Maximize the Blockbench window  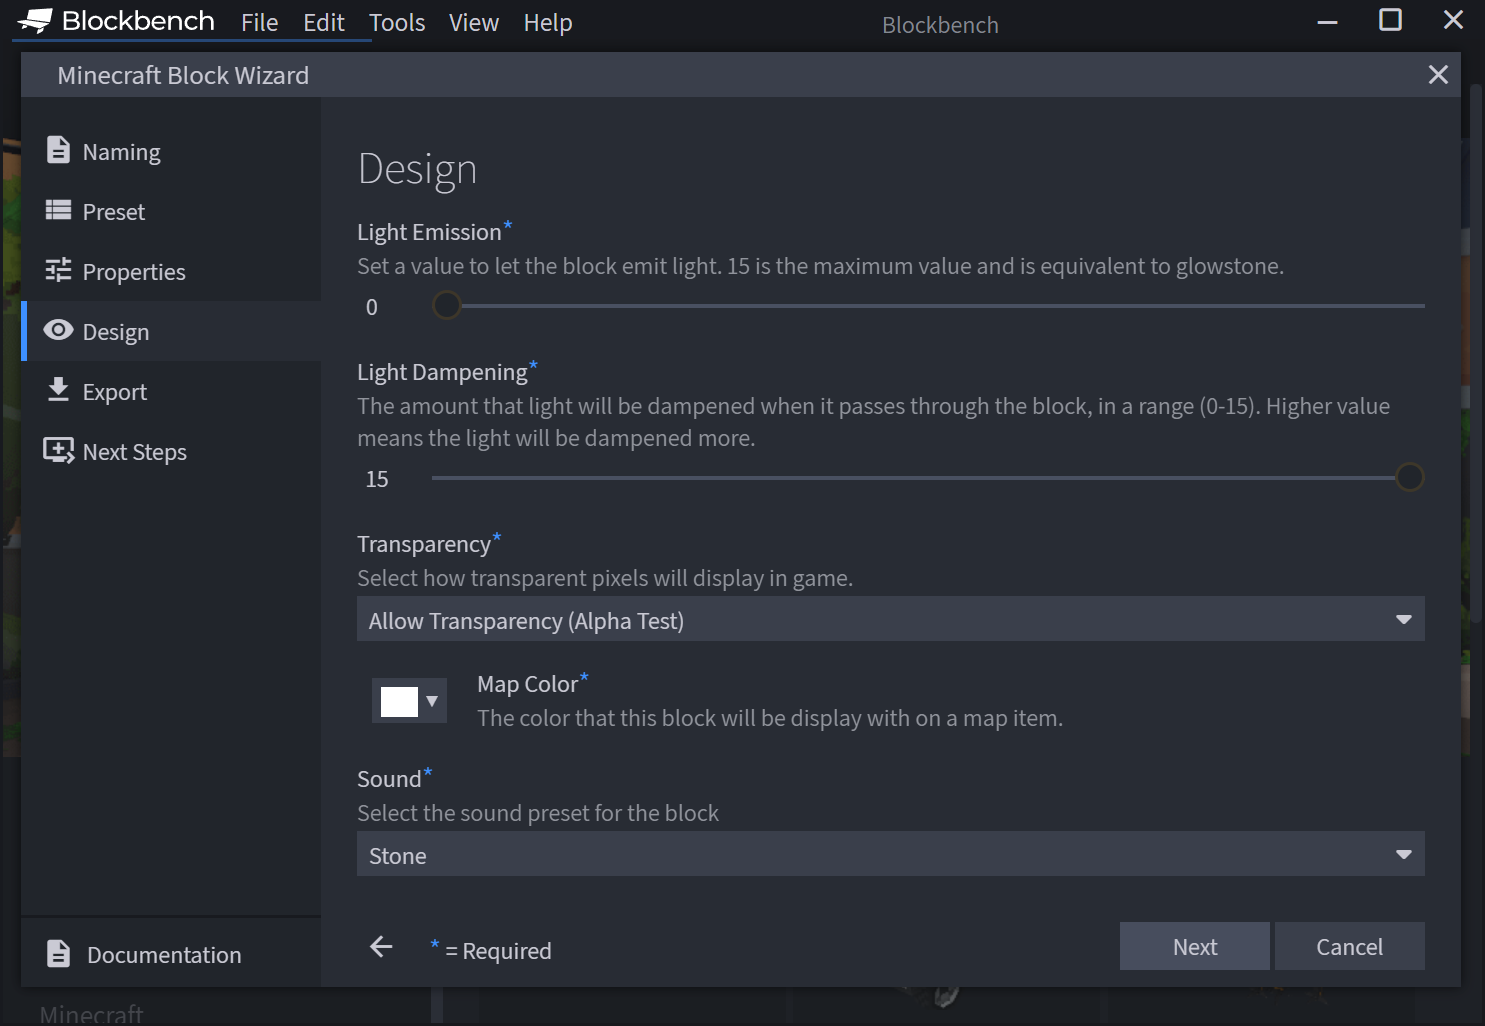coord(1391,20)
